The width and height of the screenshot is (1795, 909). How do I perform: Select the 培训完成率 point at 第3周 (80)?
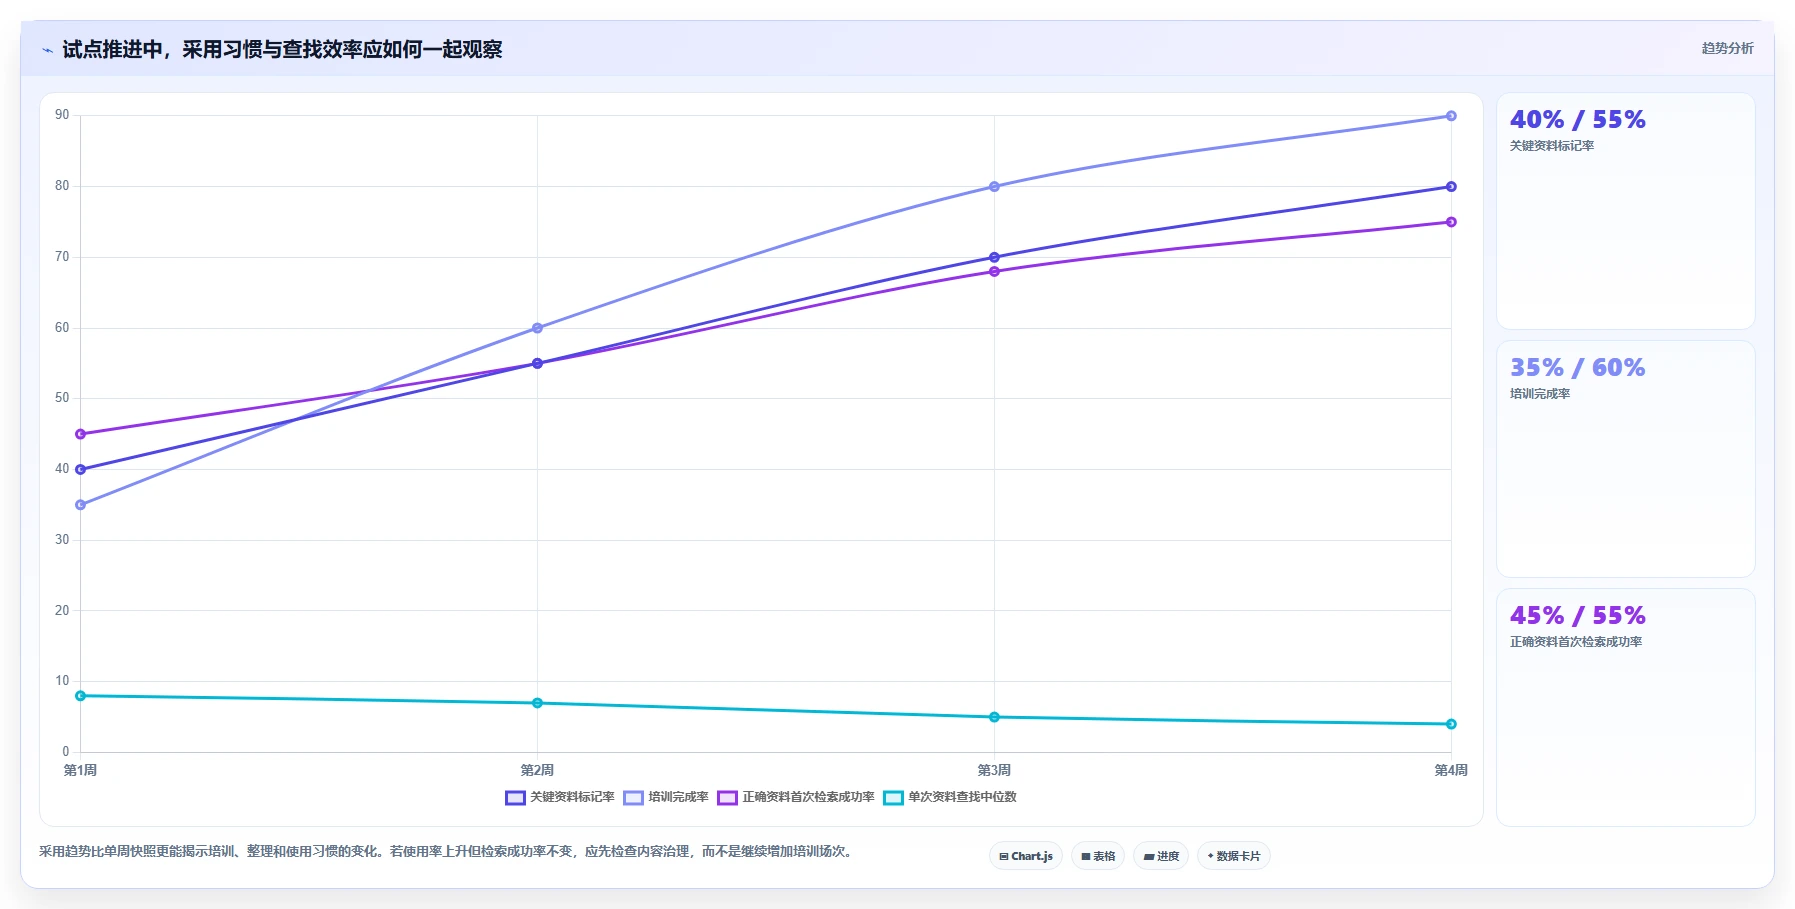(994, 187)
